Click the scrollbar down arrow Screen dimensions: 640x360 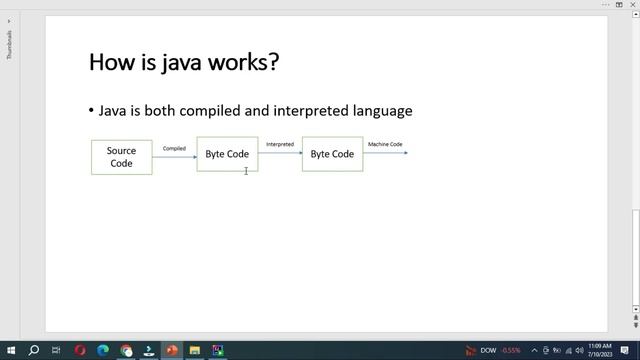[x=636, y=309]
